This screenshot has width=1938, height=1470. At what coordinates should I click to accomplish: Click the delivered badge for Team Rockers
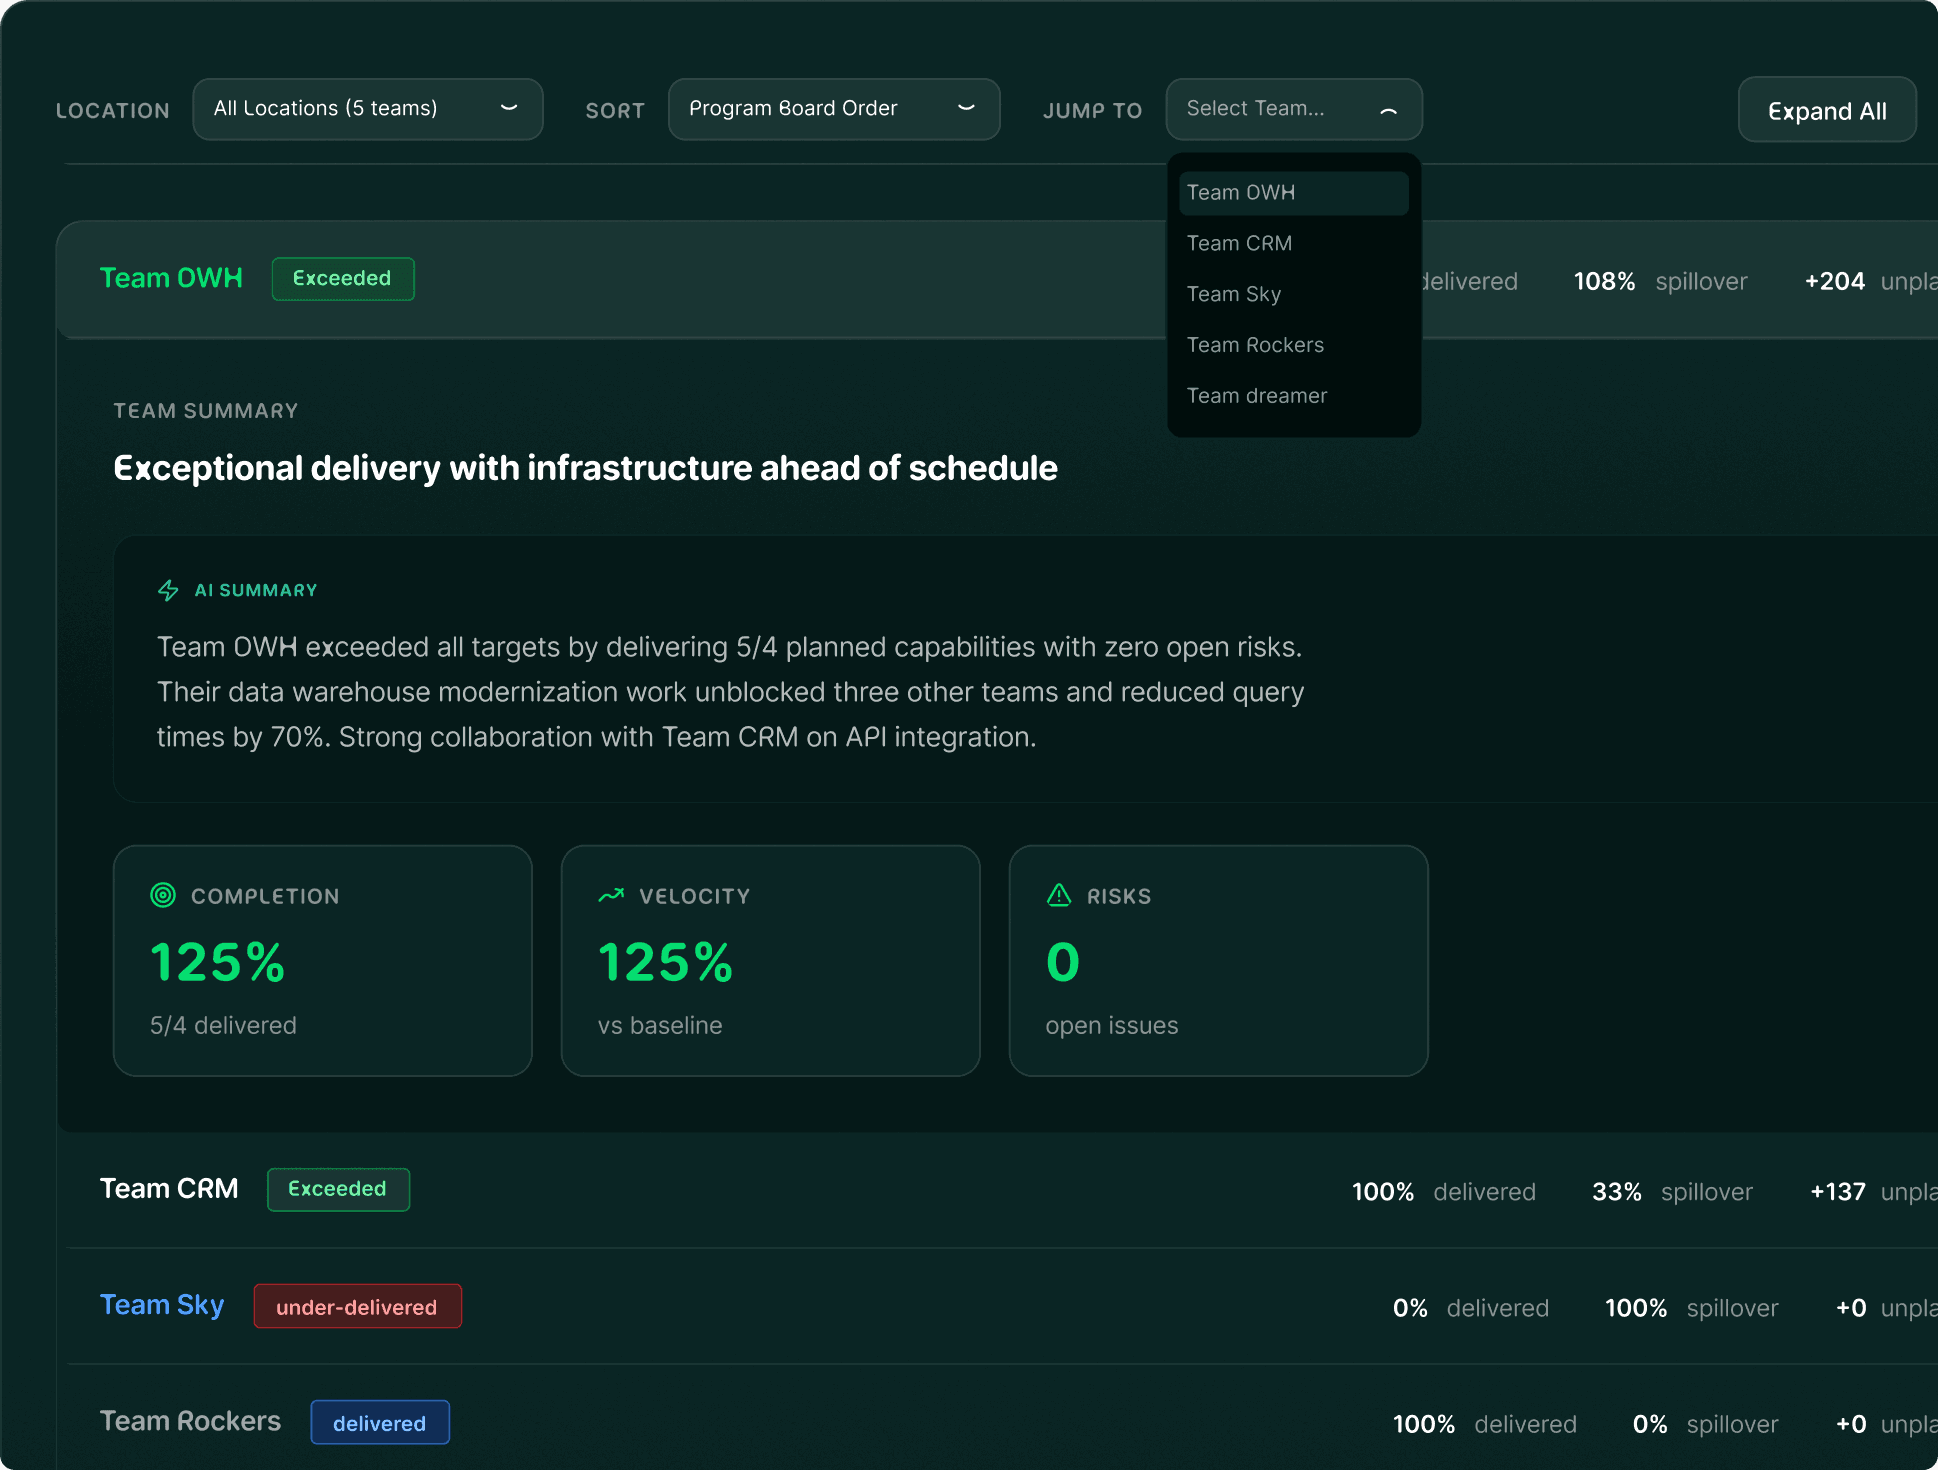tap(380, 1423)
